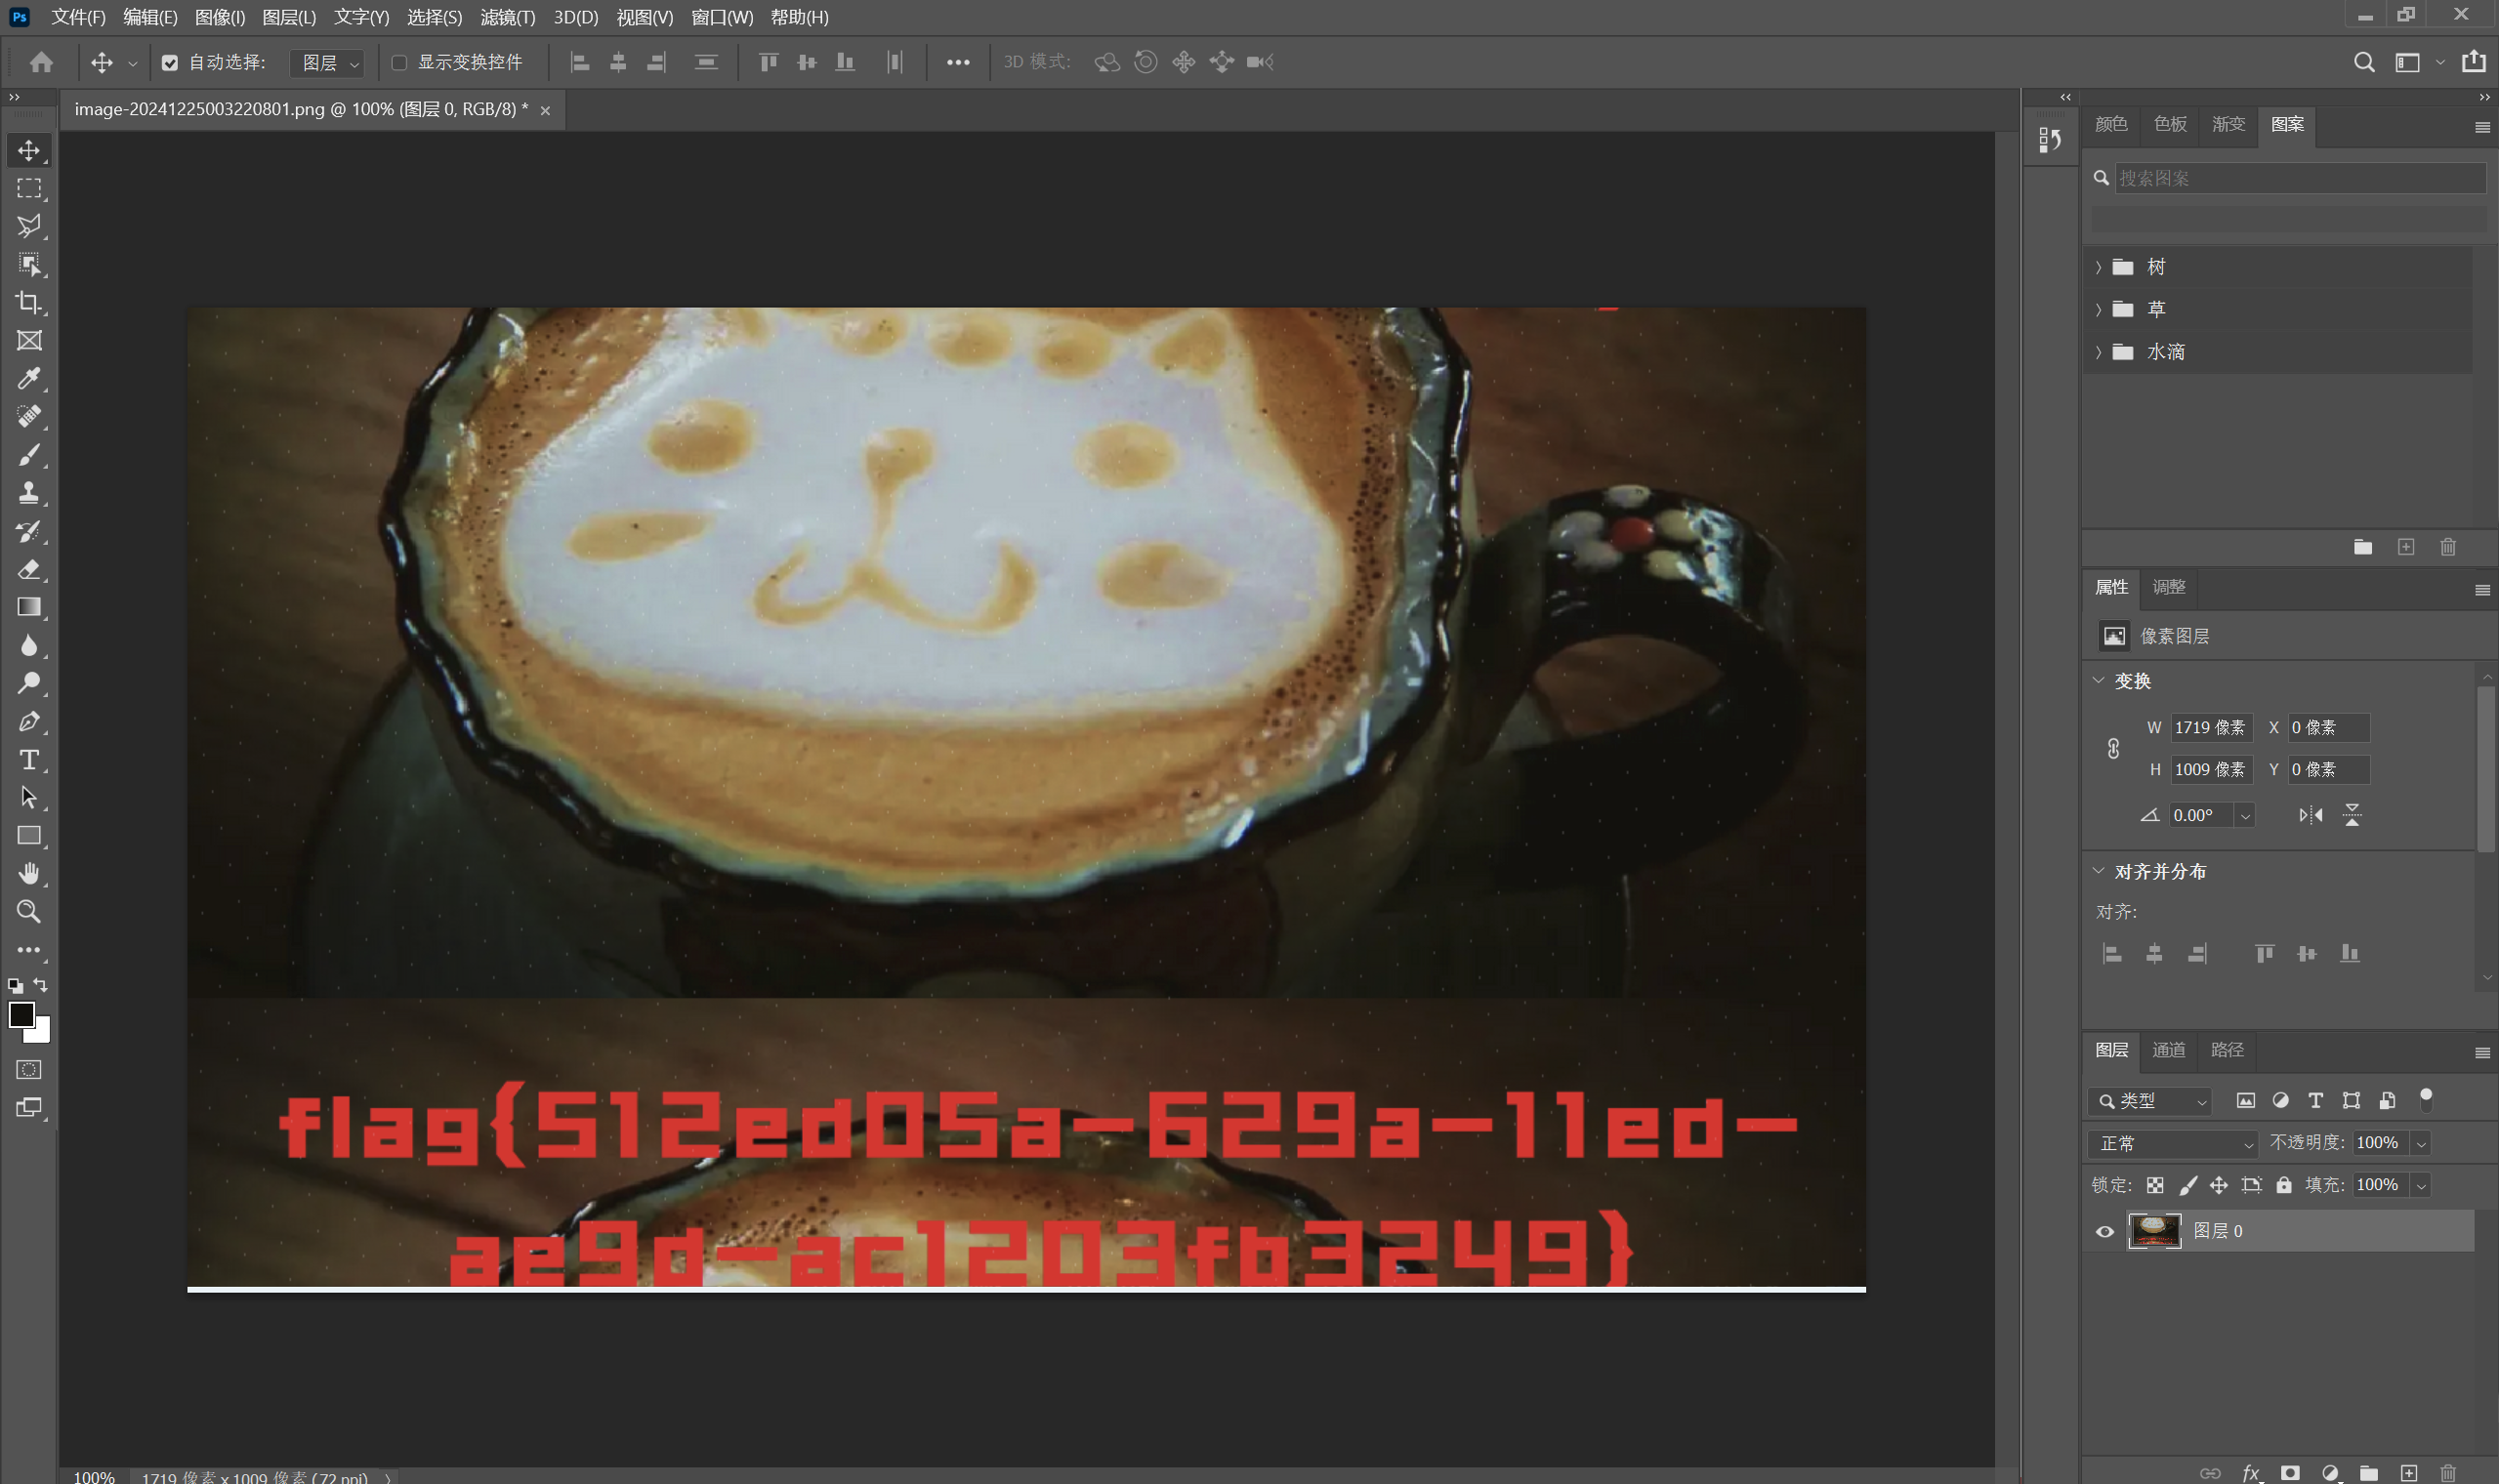The image size is (2499, 1484).
Task: Select the Frame tool
Action: [29, 341]
